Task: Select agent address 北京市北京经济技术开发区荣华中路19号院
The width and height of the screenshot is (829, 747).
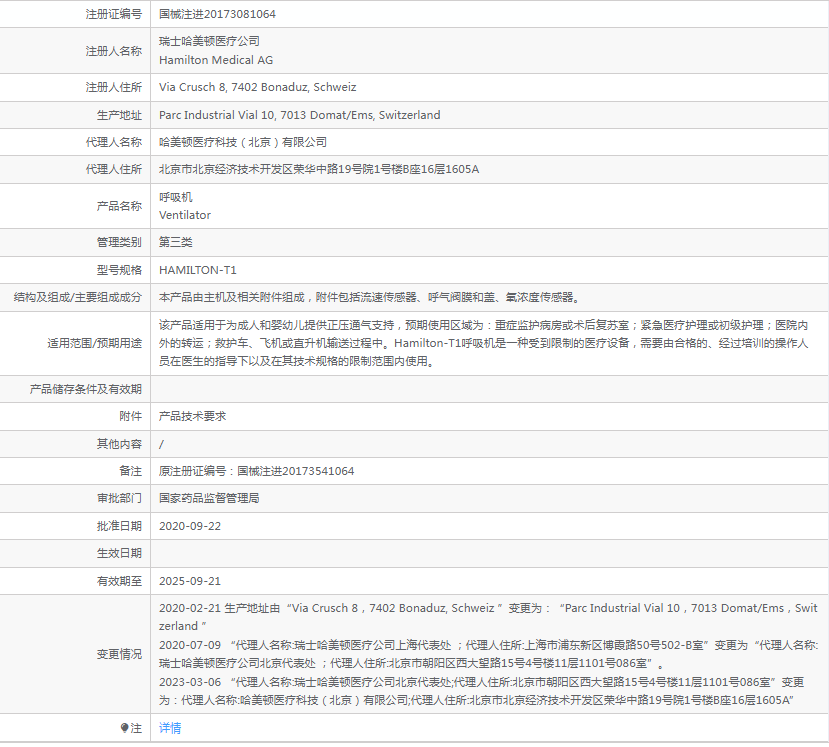Action: pyautogui.click(x=265, y=169)
